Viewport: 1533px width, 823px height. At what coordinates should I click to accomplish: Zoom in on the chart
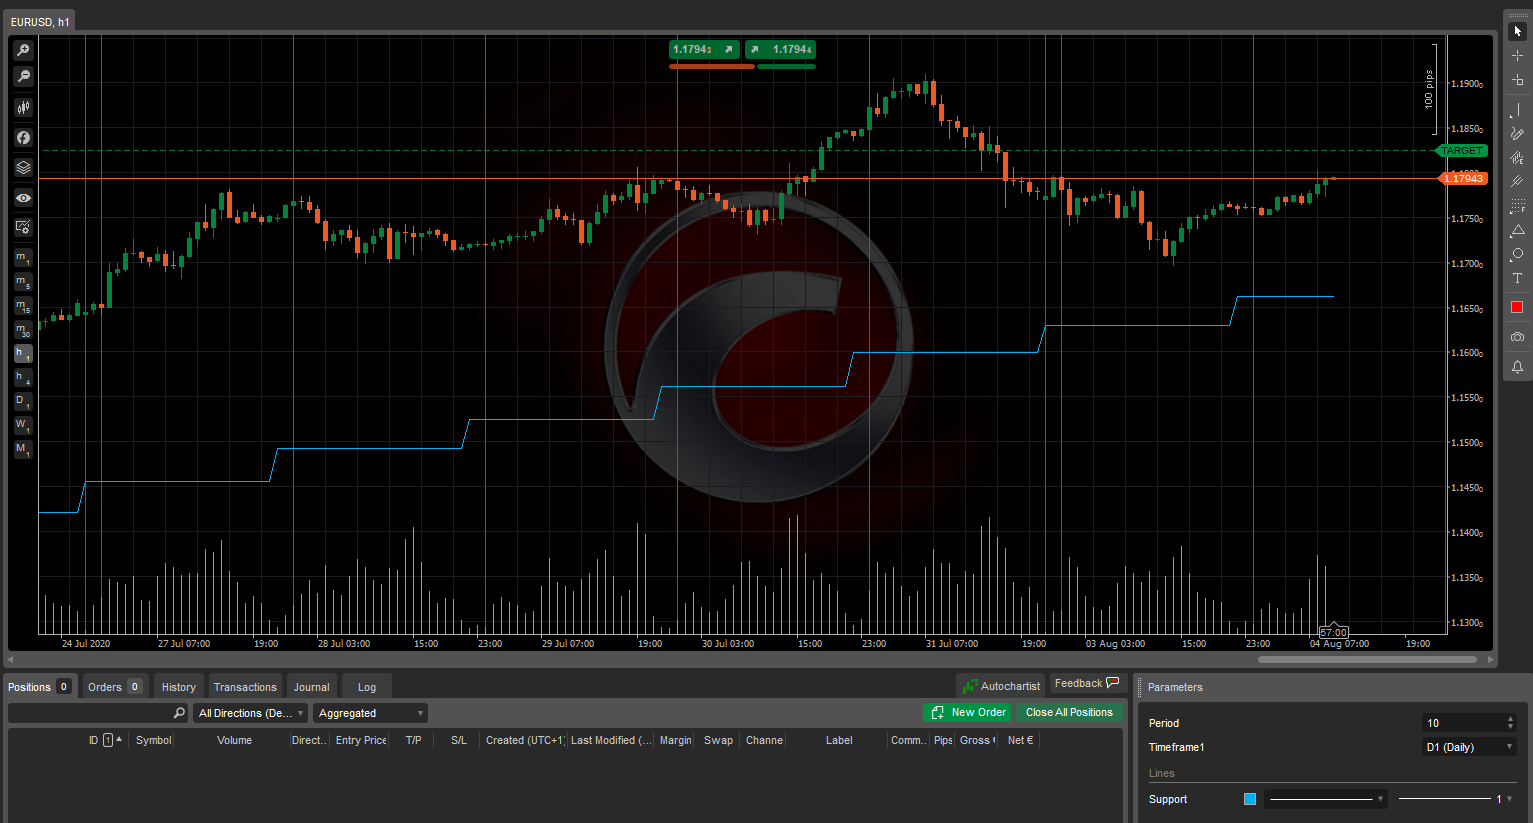click(23, 50)
